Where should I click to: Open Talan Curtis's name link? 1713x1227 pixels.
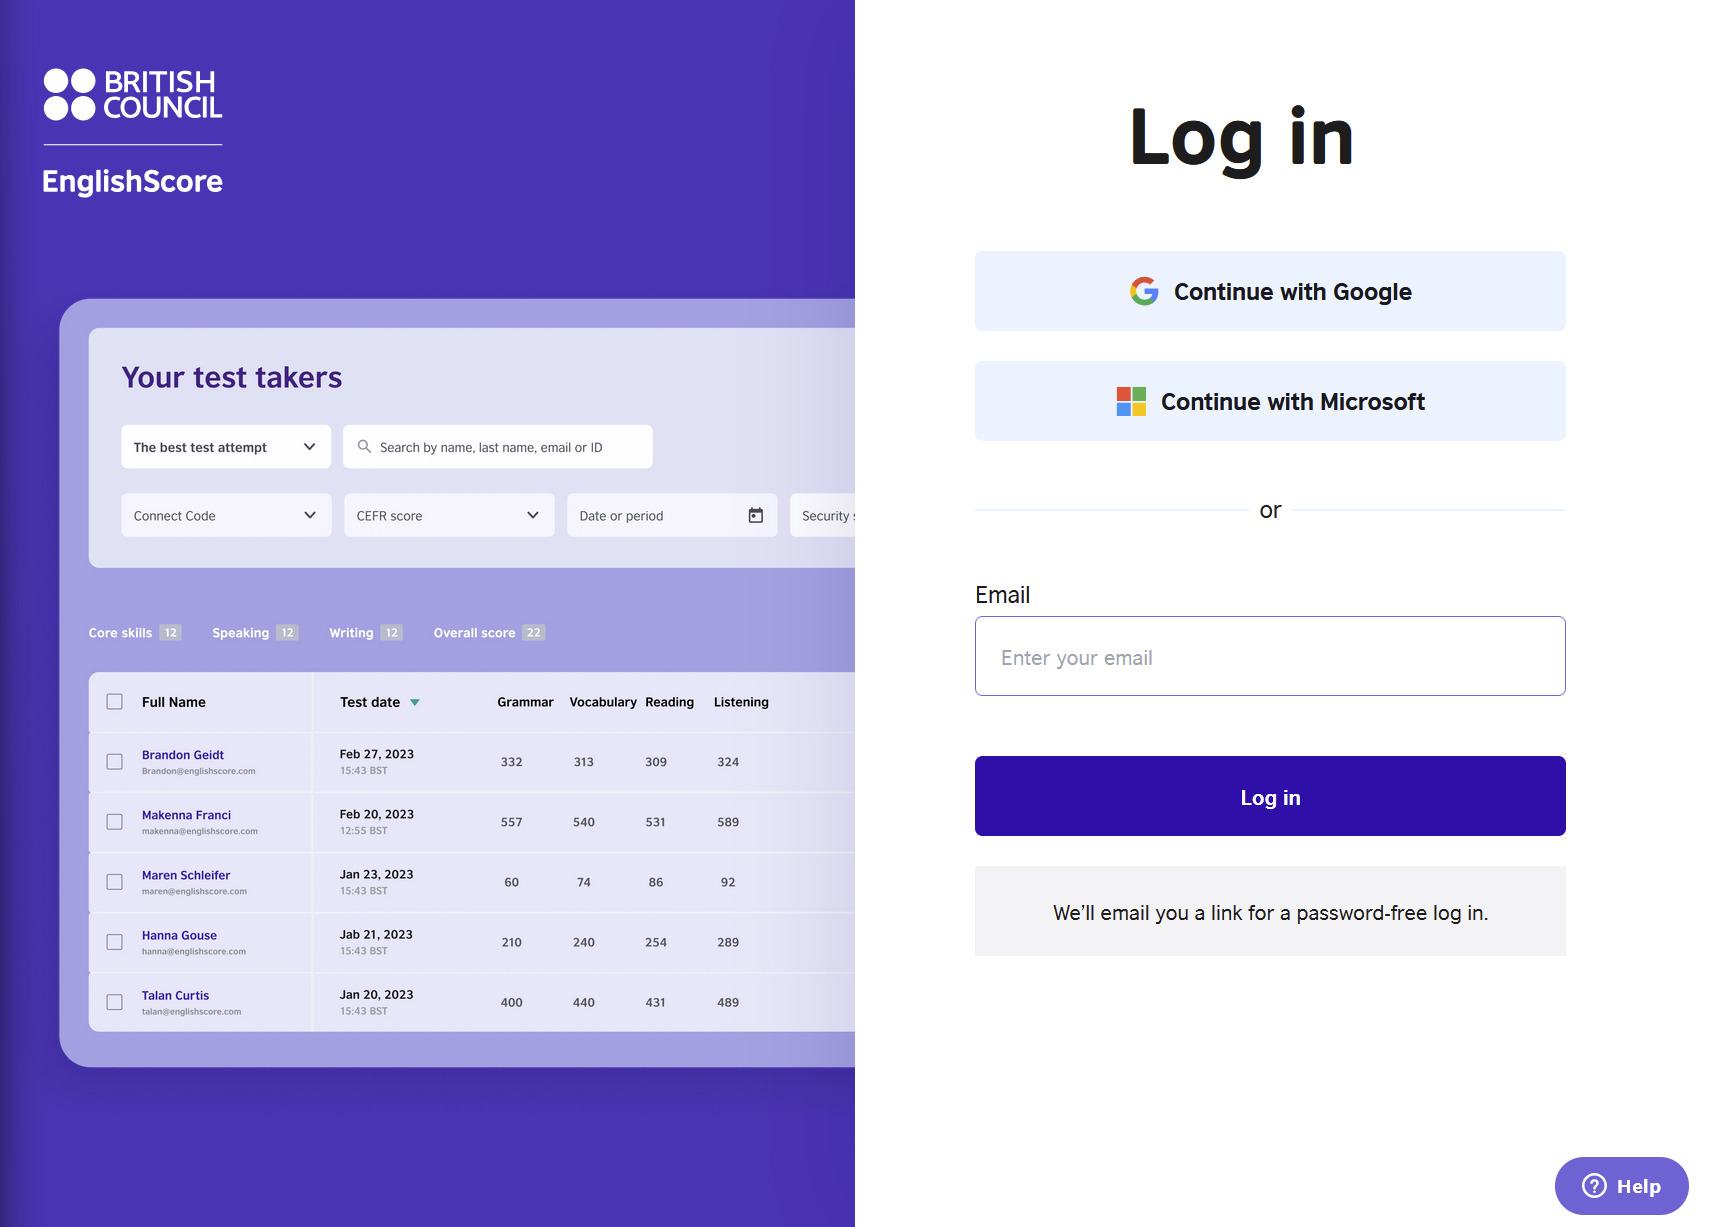175,995
